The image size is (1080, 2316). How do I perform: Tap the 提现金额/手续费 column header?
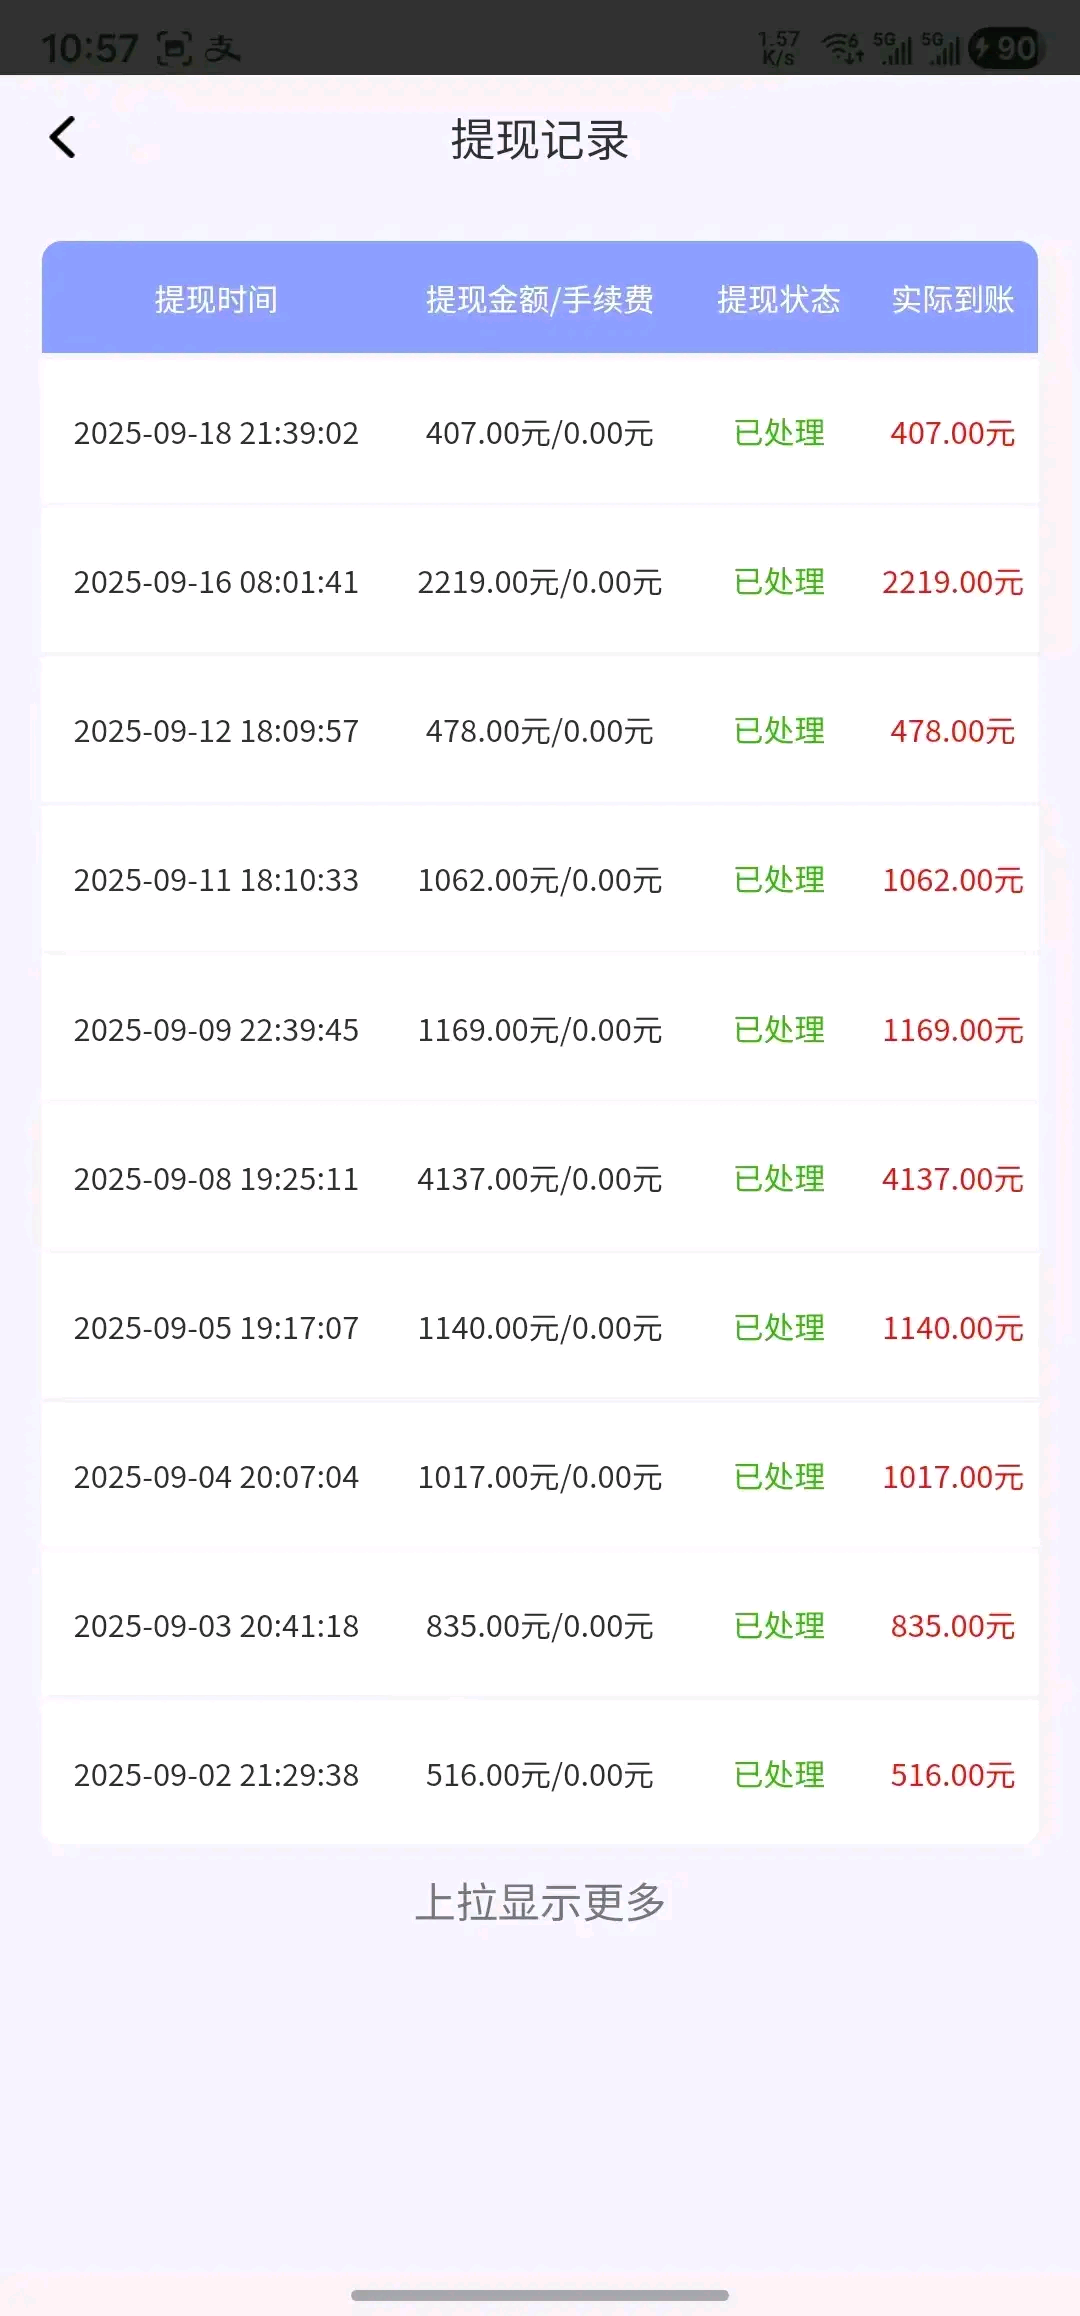click(540, 299)
